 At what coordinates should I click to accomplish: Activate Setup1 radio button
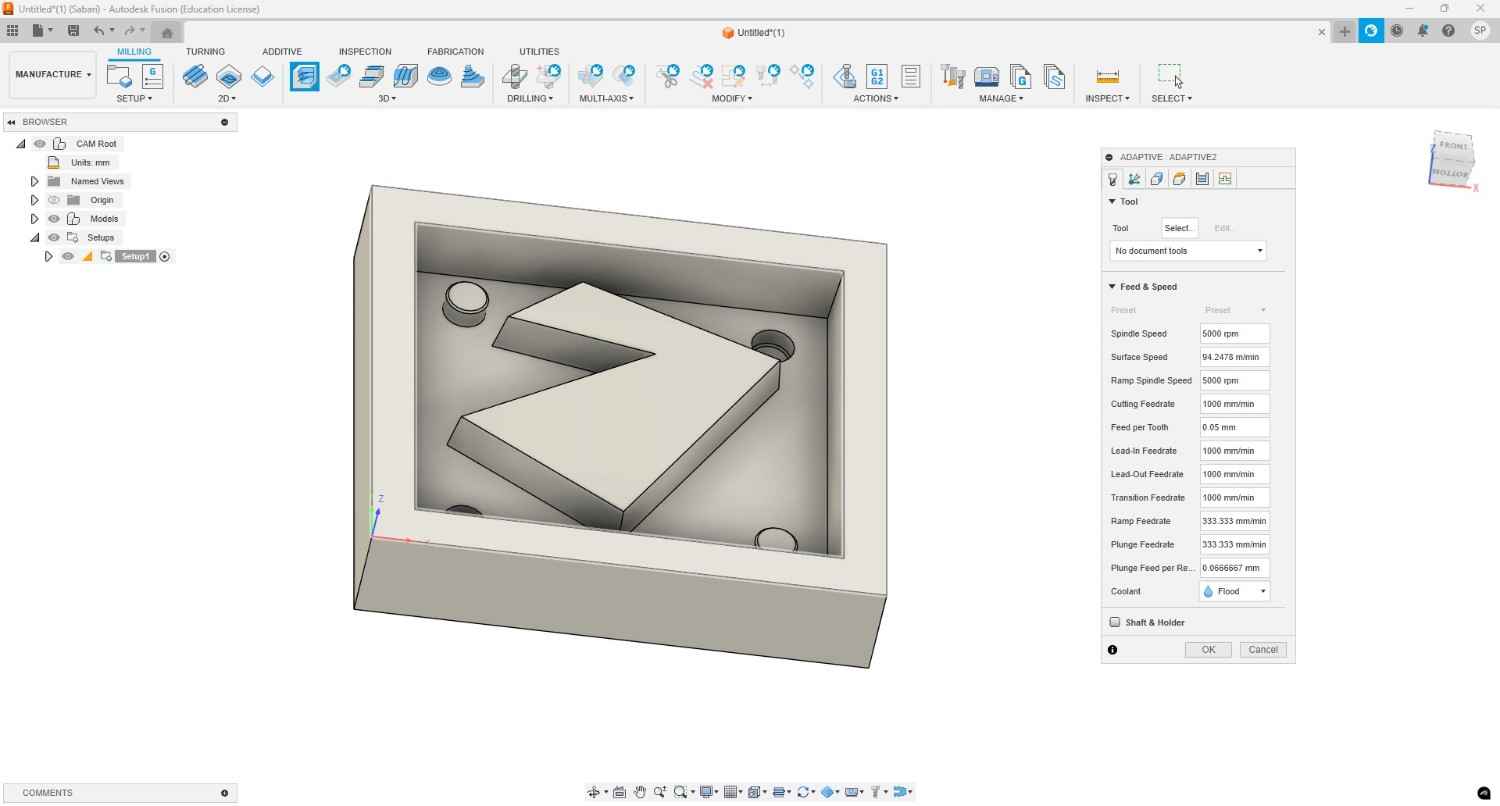tap(165, 257)
